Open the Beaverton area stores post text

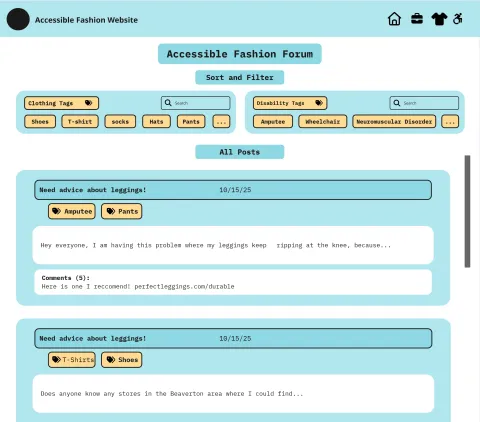tap(233, 394)
